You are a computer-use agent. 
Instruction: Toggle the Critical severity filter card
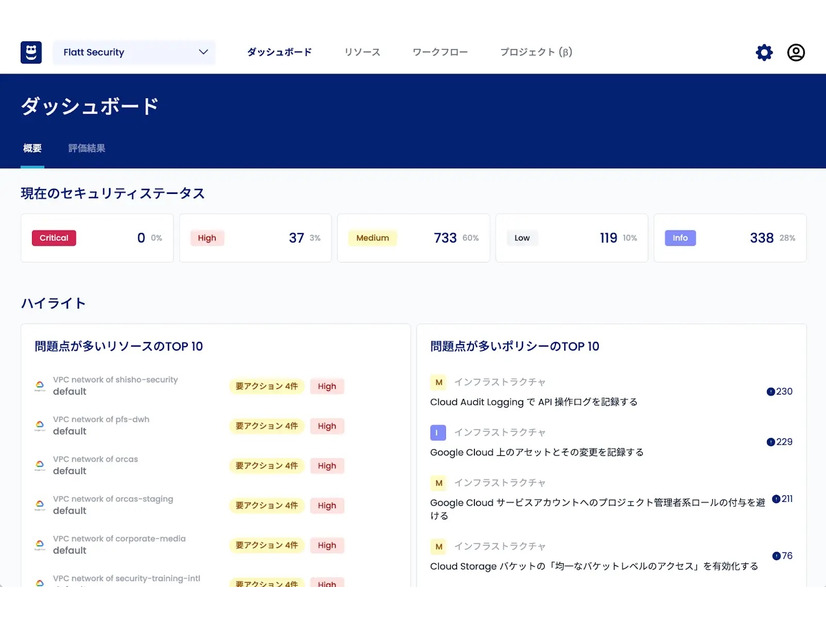(97, 237)
